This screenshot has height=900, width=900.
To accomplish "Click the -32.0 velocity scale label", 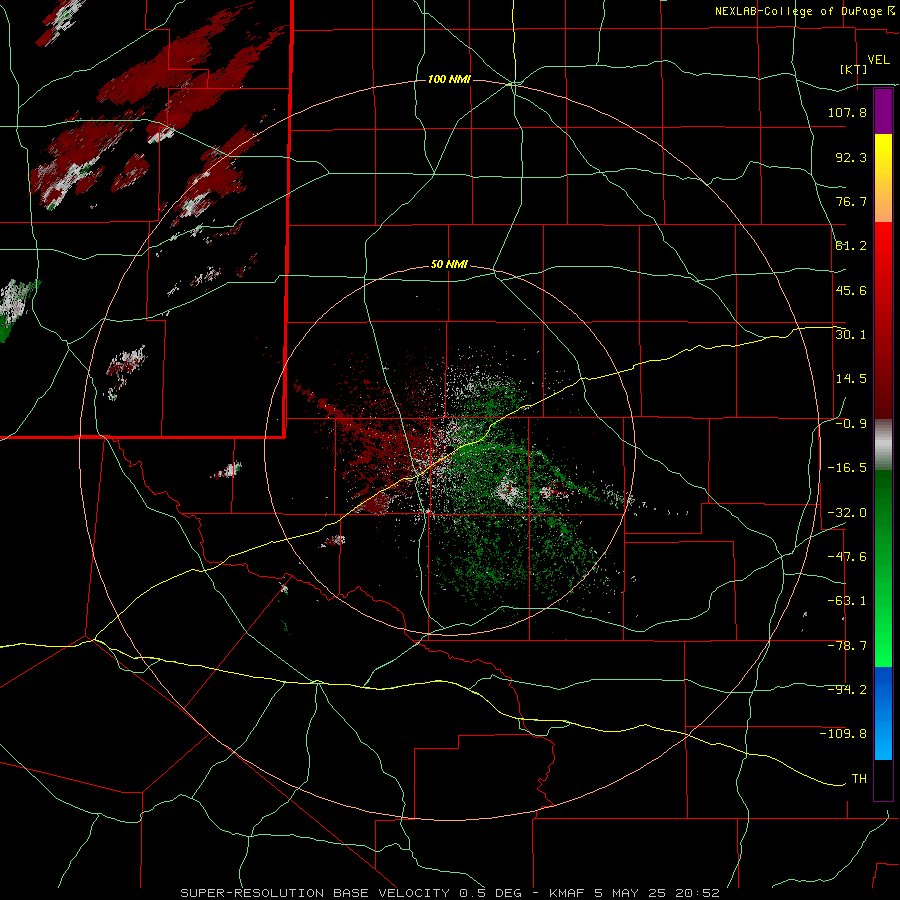I will click(x=847, y=513).
